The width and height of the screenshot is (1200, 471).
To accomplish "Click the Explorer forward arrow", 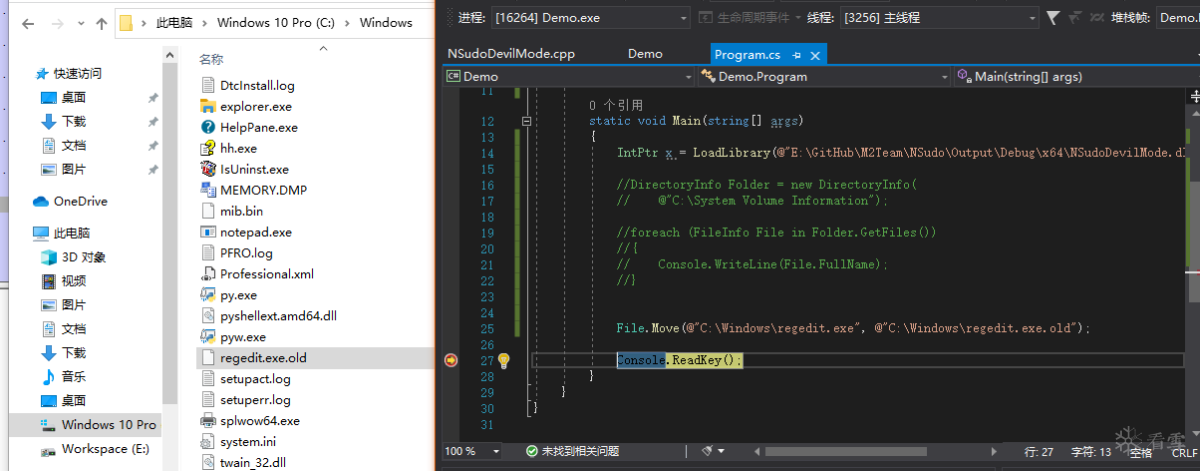I will (x=58, y=22).
